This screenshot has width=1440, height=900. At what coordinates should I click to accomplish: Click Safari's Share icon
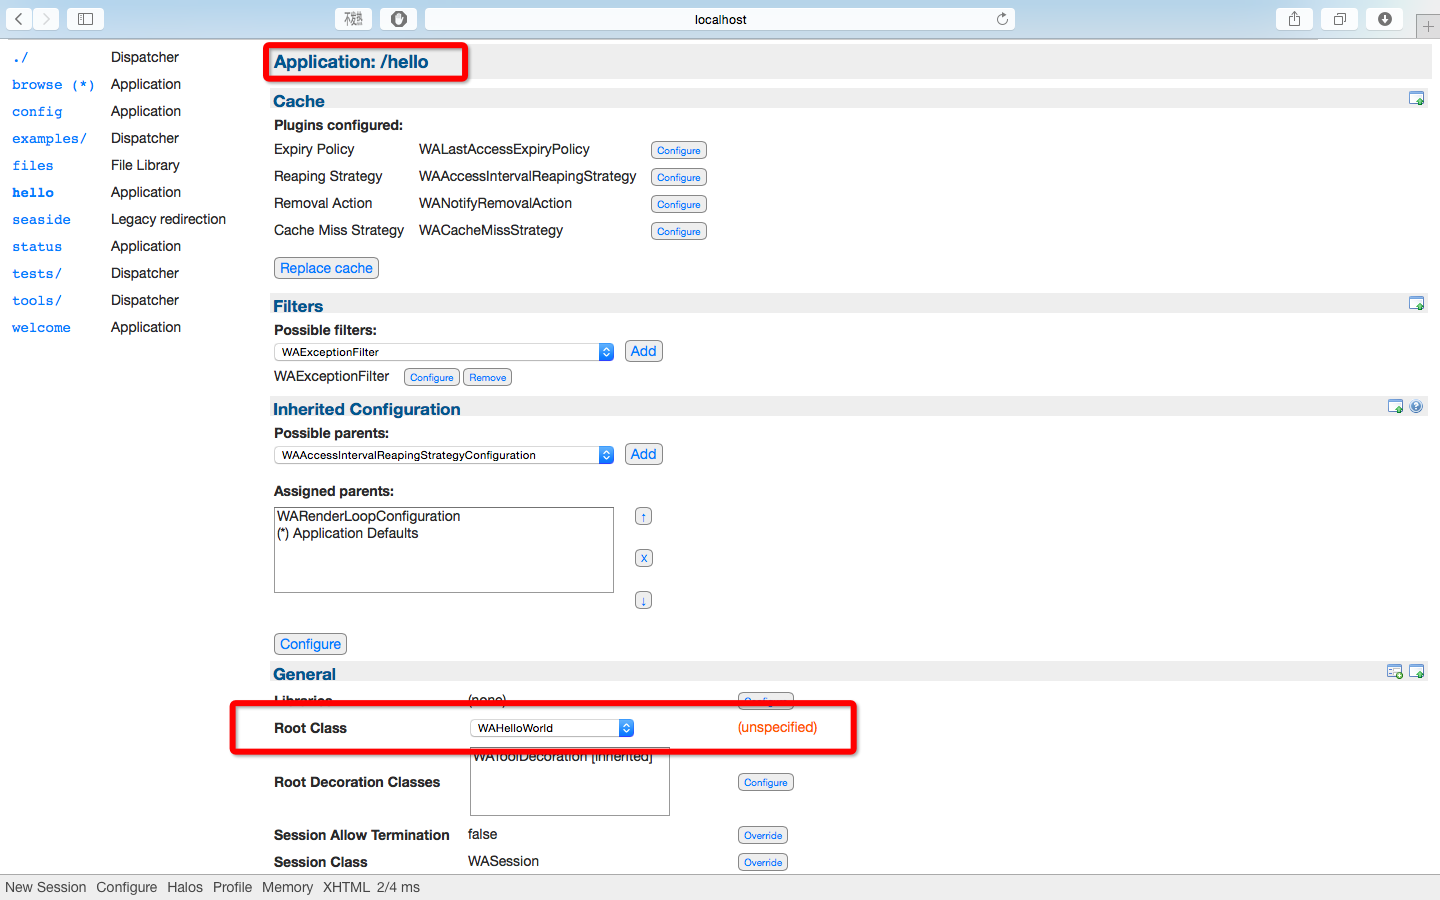(1294, 19)
